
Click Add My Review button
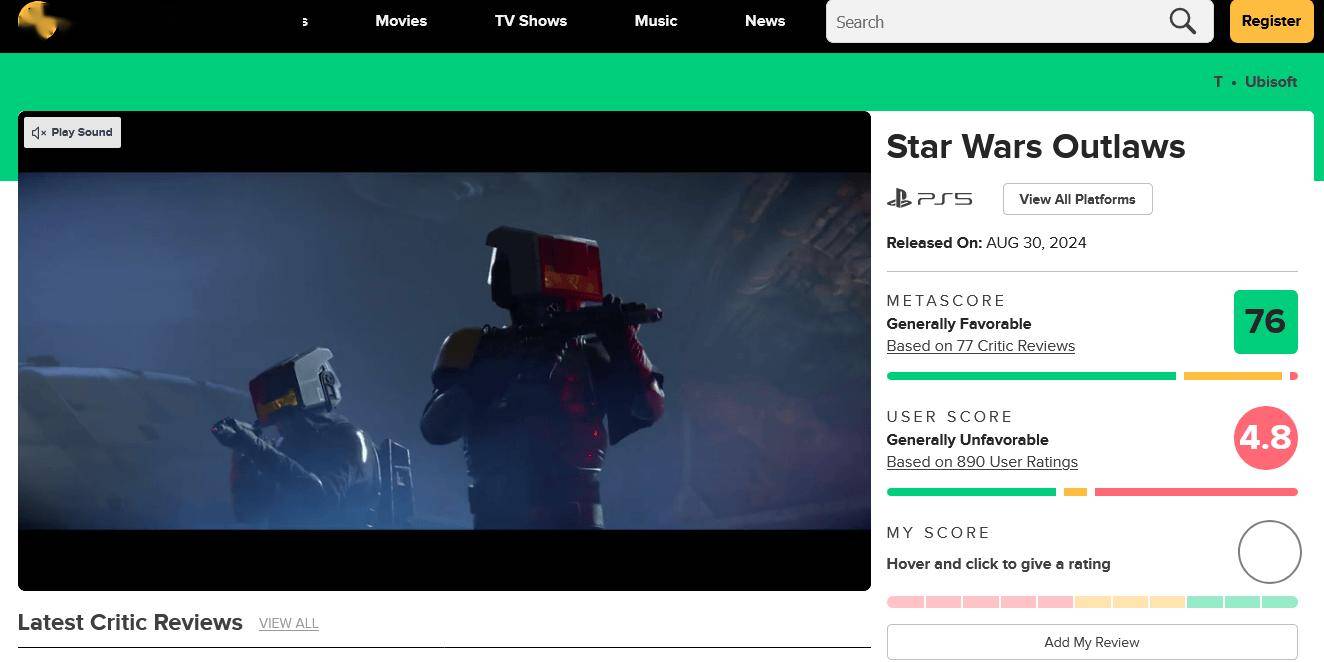pos(1092,642)
